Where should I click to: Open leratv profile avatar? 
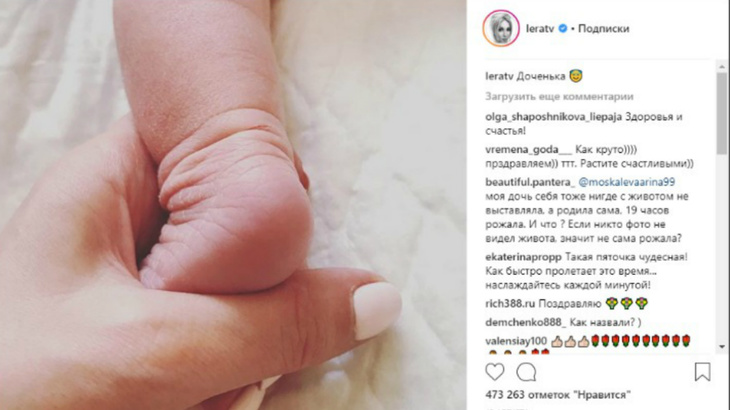(501, 28)
